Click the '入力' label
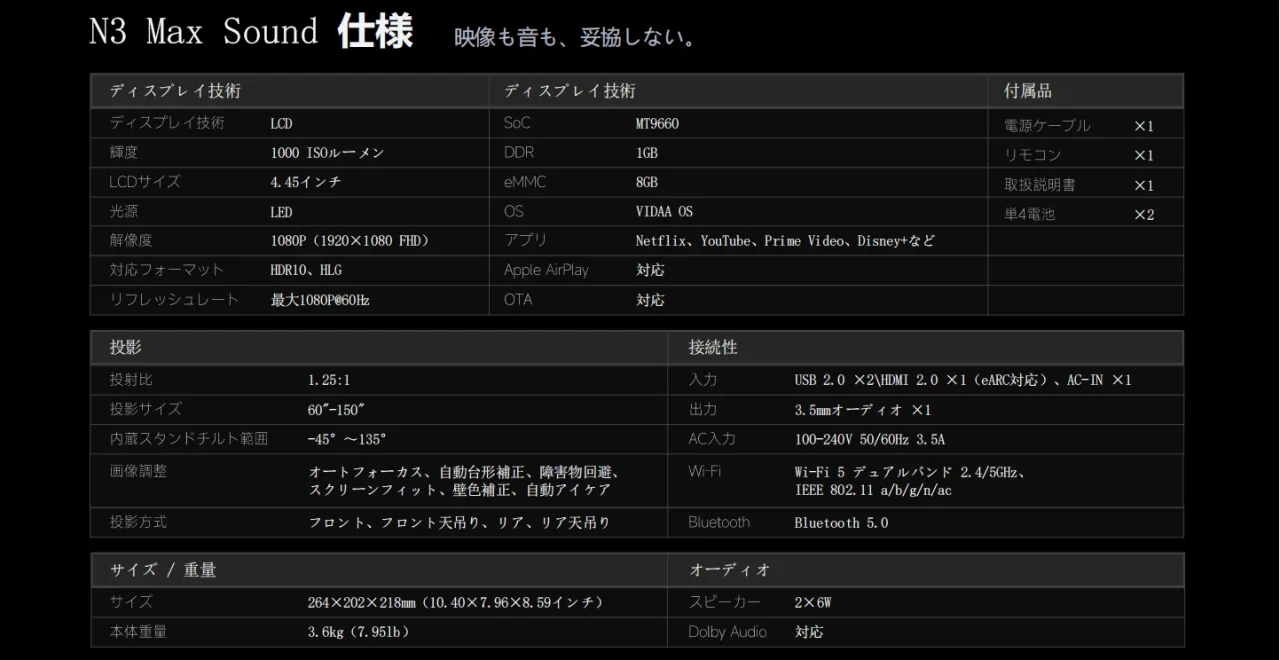 click(x=703, y=380)
